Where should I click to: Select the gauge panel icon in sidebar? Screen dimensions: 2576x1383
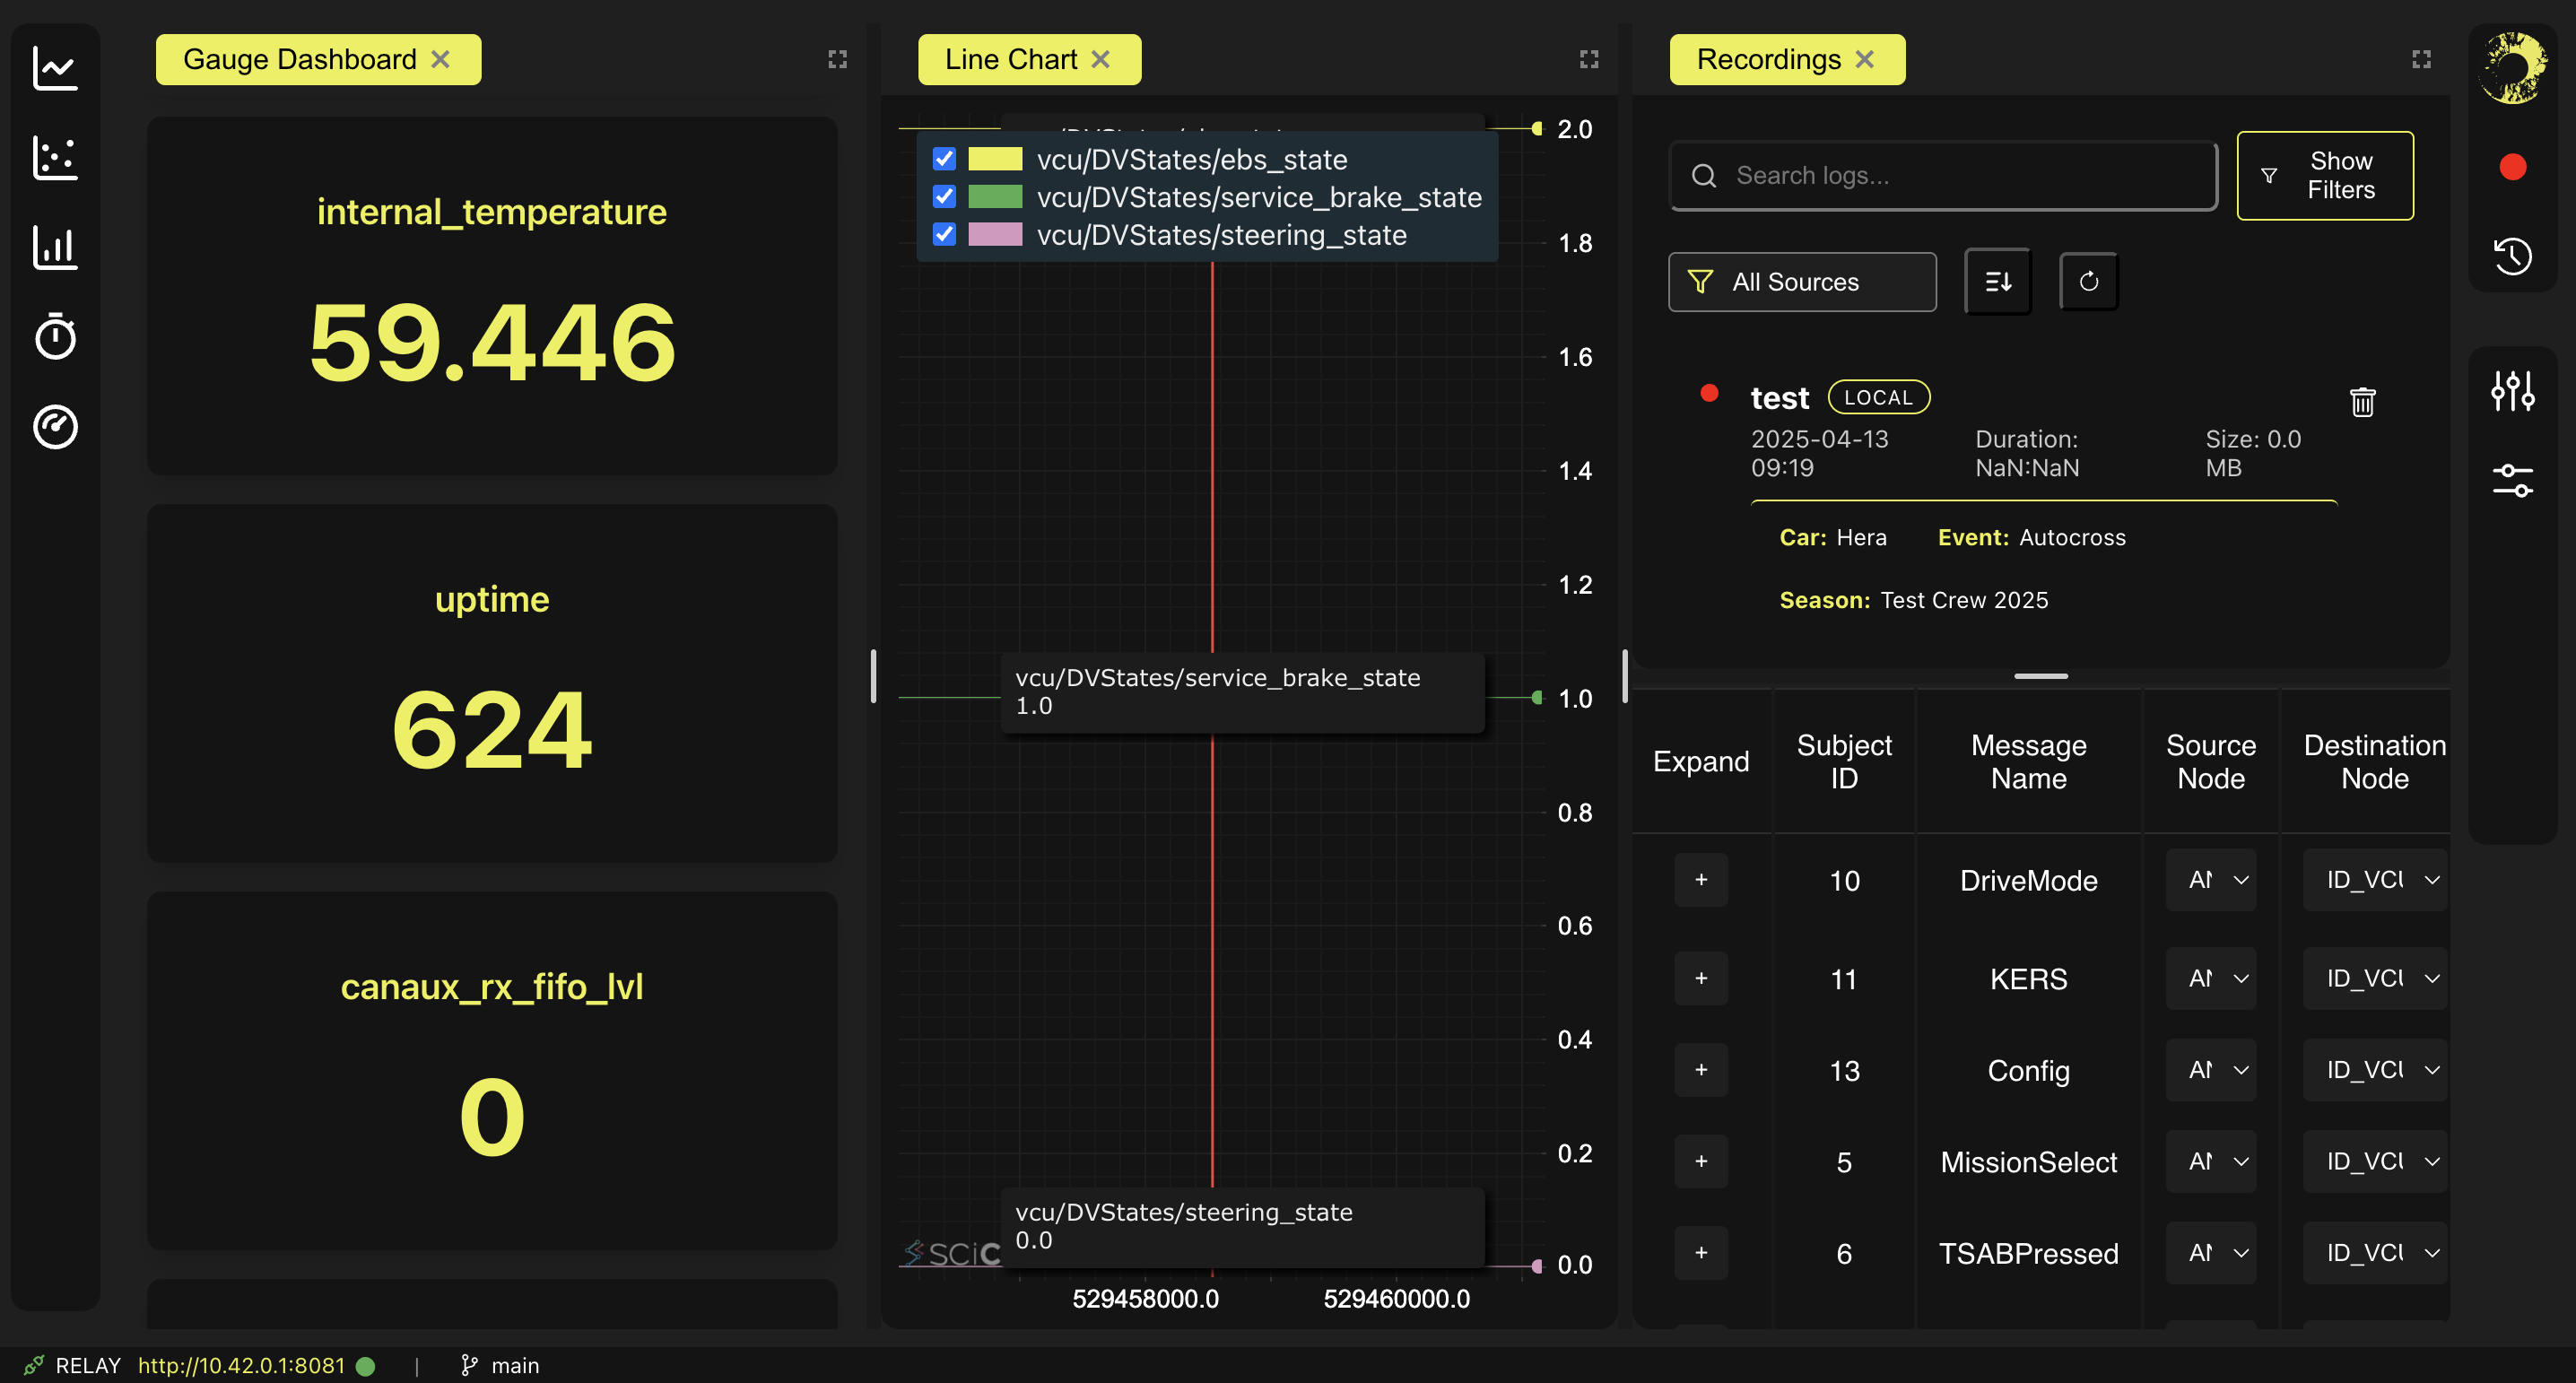pyautogui.click(x=55, y=427)
